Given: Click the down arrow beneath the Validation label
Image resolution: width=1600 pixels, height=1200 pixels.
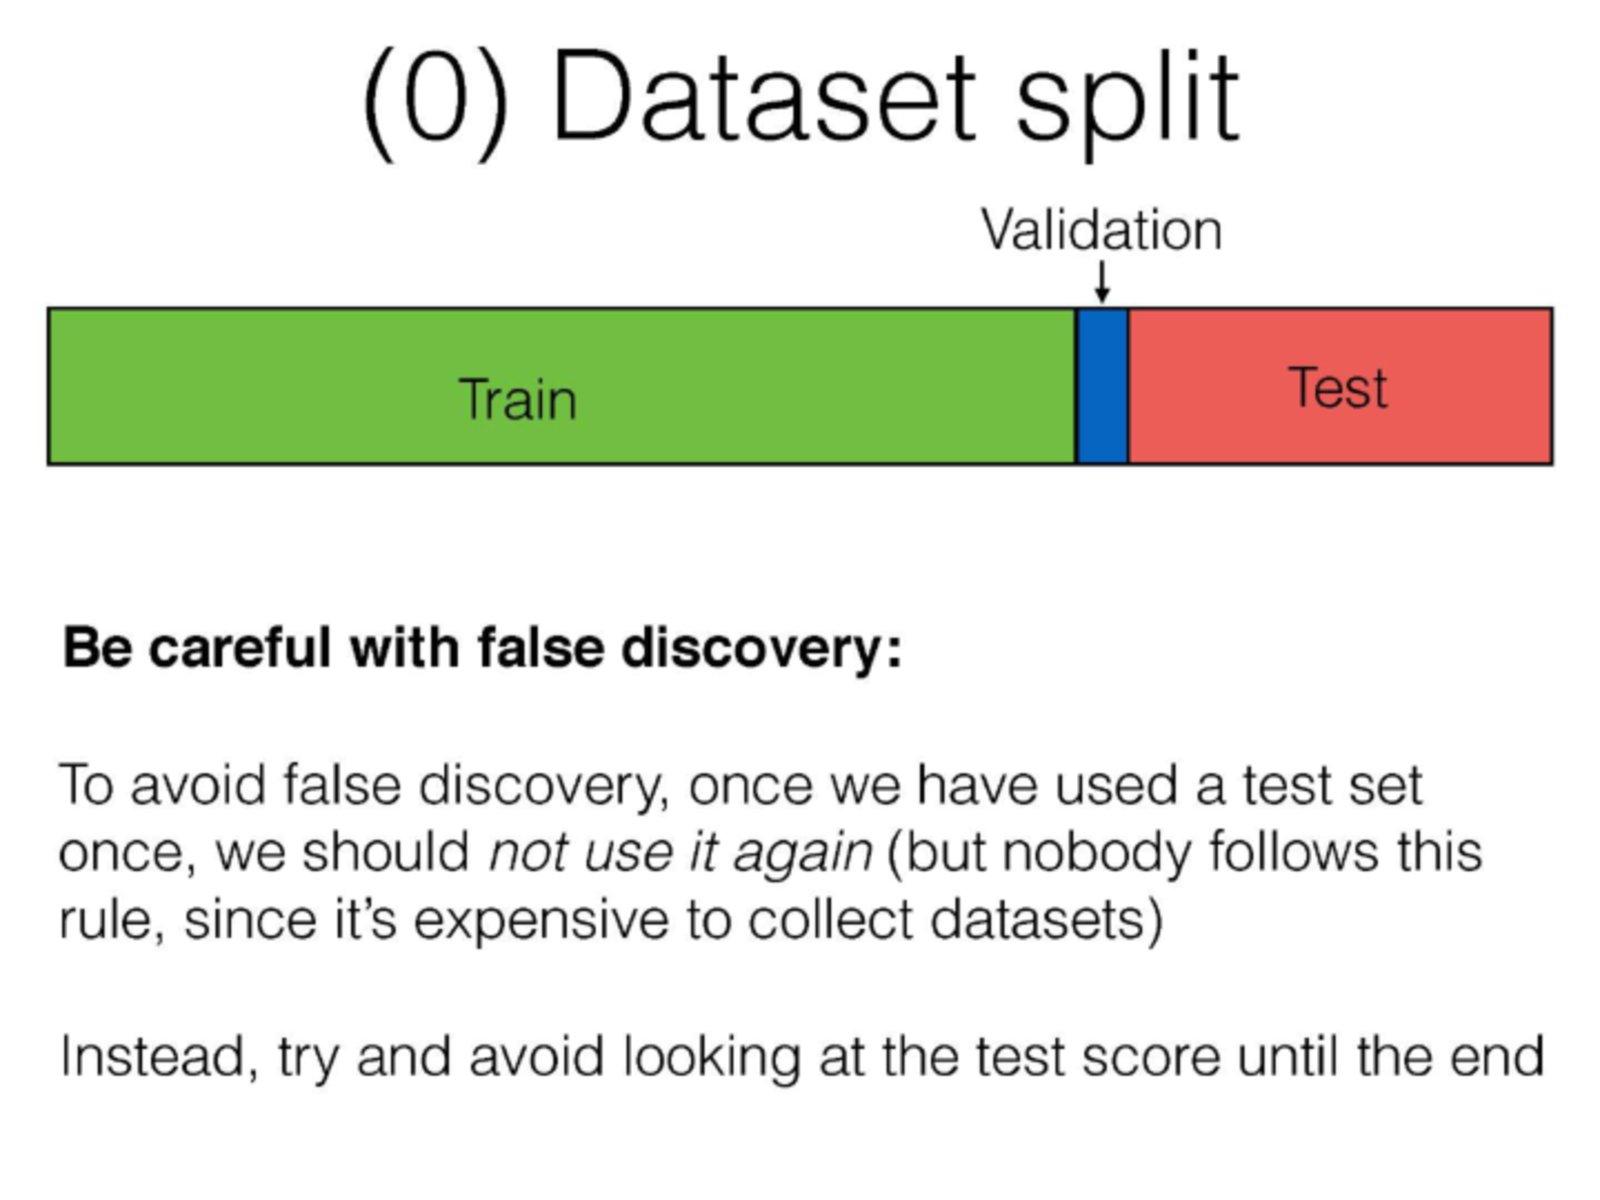Looking at the screenshot, I should click(1102, 282).
